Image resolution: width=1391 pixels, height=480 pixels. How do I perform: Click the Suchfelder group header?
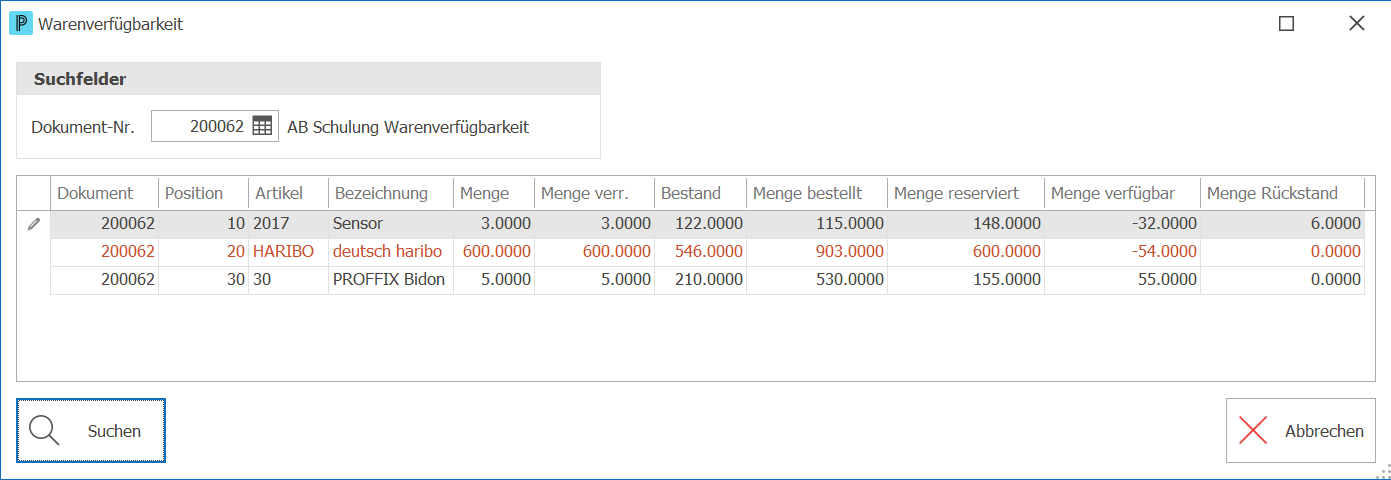click(x=308, y=79)
